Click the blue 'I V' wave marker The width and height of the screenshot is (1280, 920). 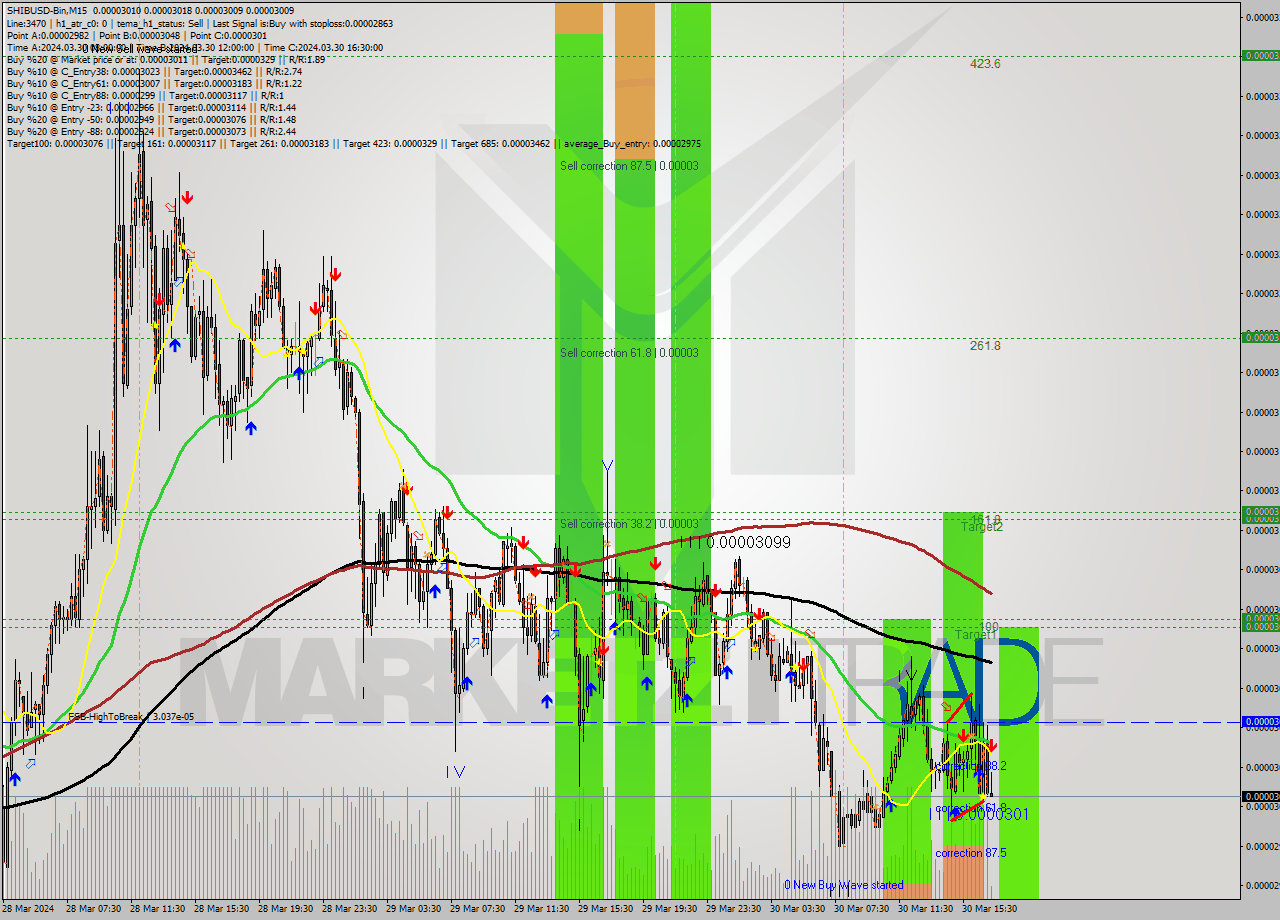click(x=456, y=771)
